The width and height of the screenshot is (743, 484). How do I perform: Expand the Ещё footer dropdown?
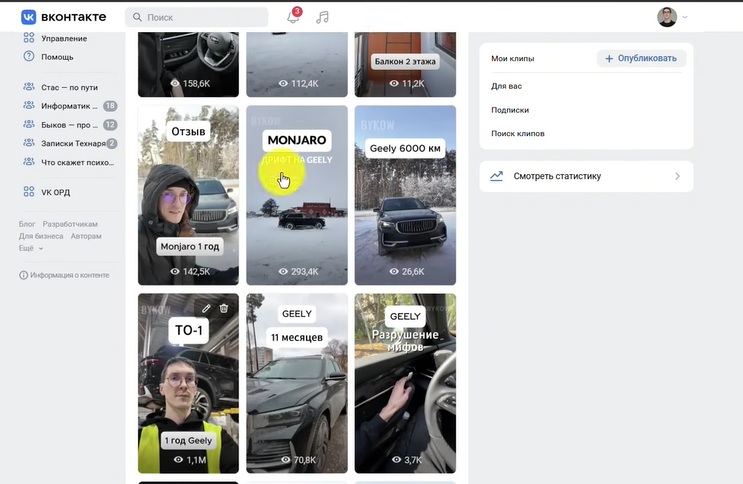point(31,248)
